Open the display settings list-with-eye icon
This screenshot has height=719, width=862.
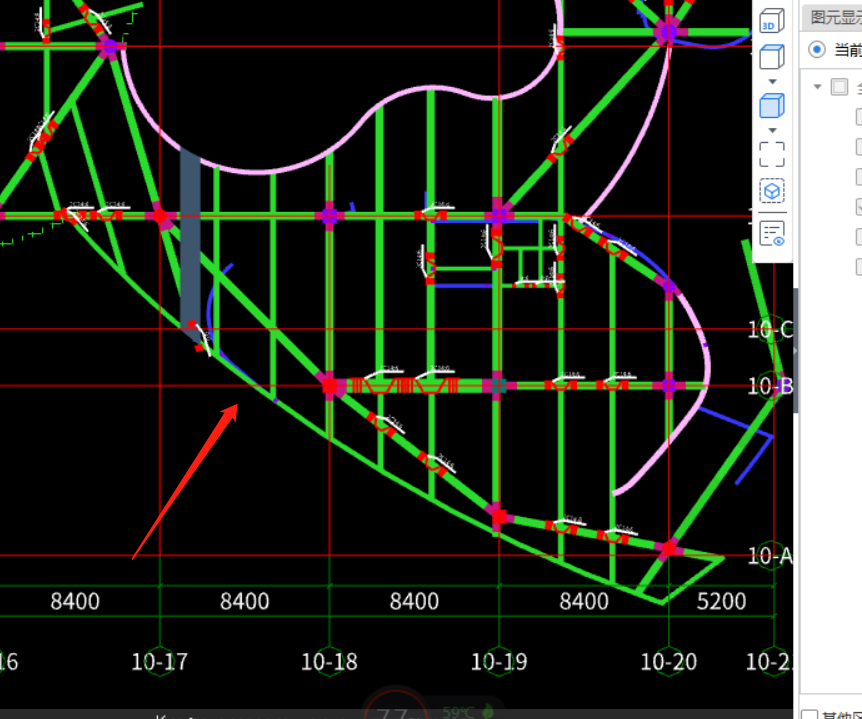point(771,233)
